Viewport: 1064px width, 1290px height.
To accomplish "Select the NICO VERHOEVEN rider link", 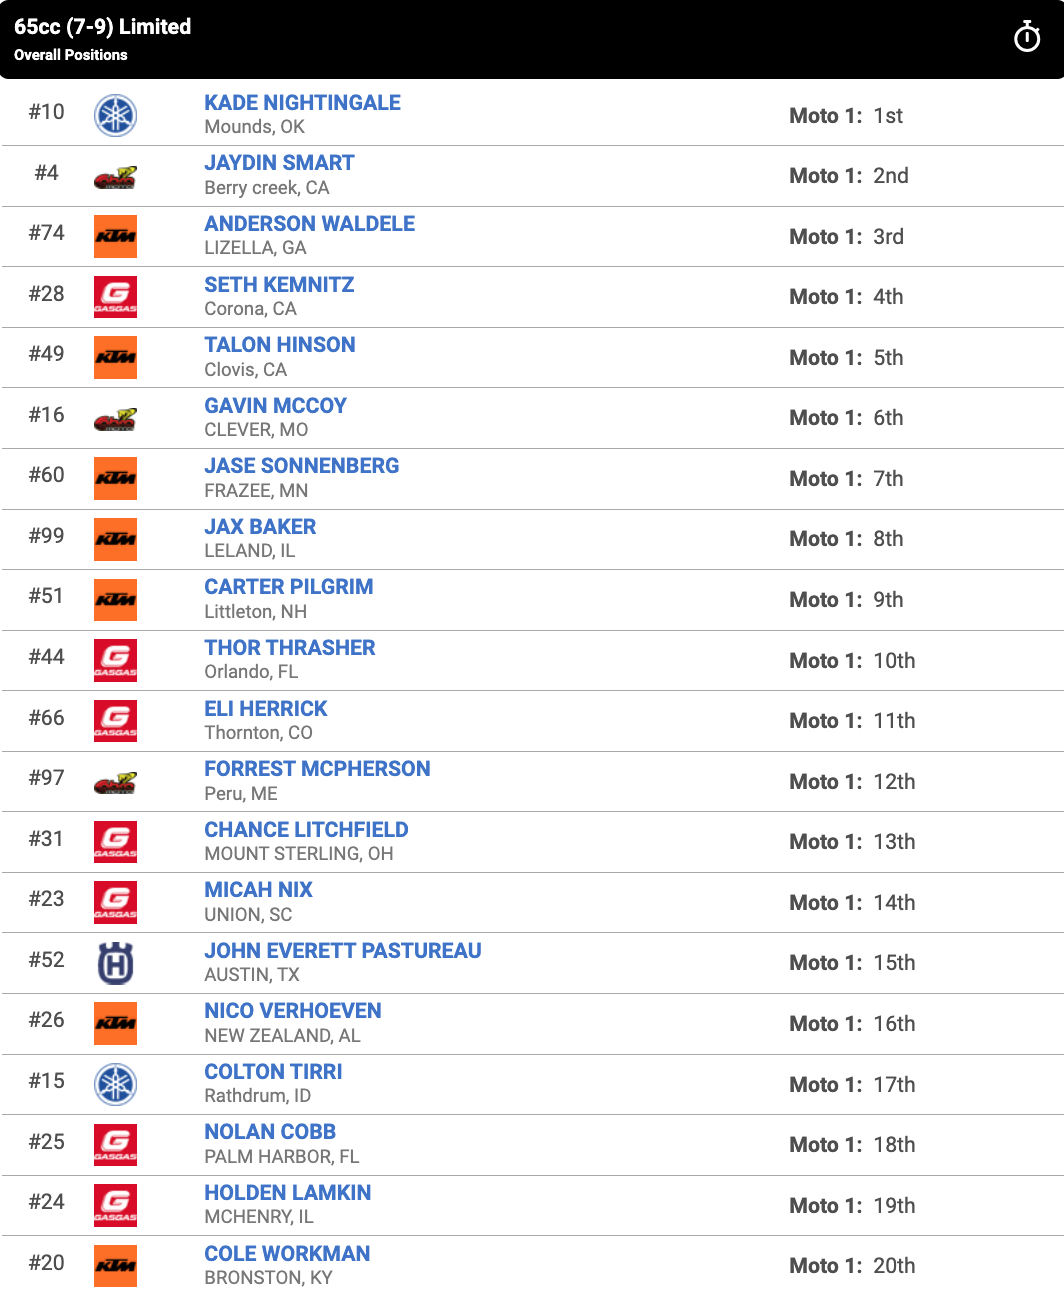I will [292, 1010].
